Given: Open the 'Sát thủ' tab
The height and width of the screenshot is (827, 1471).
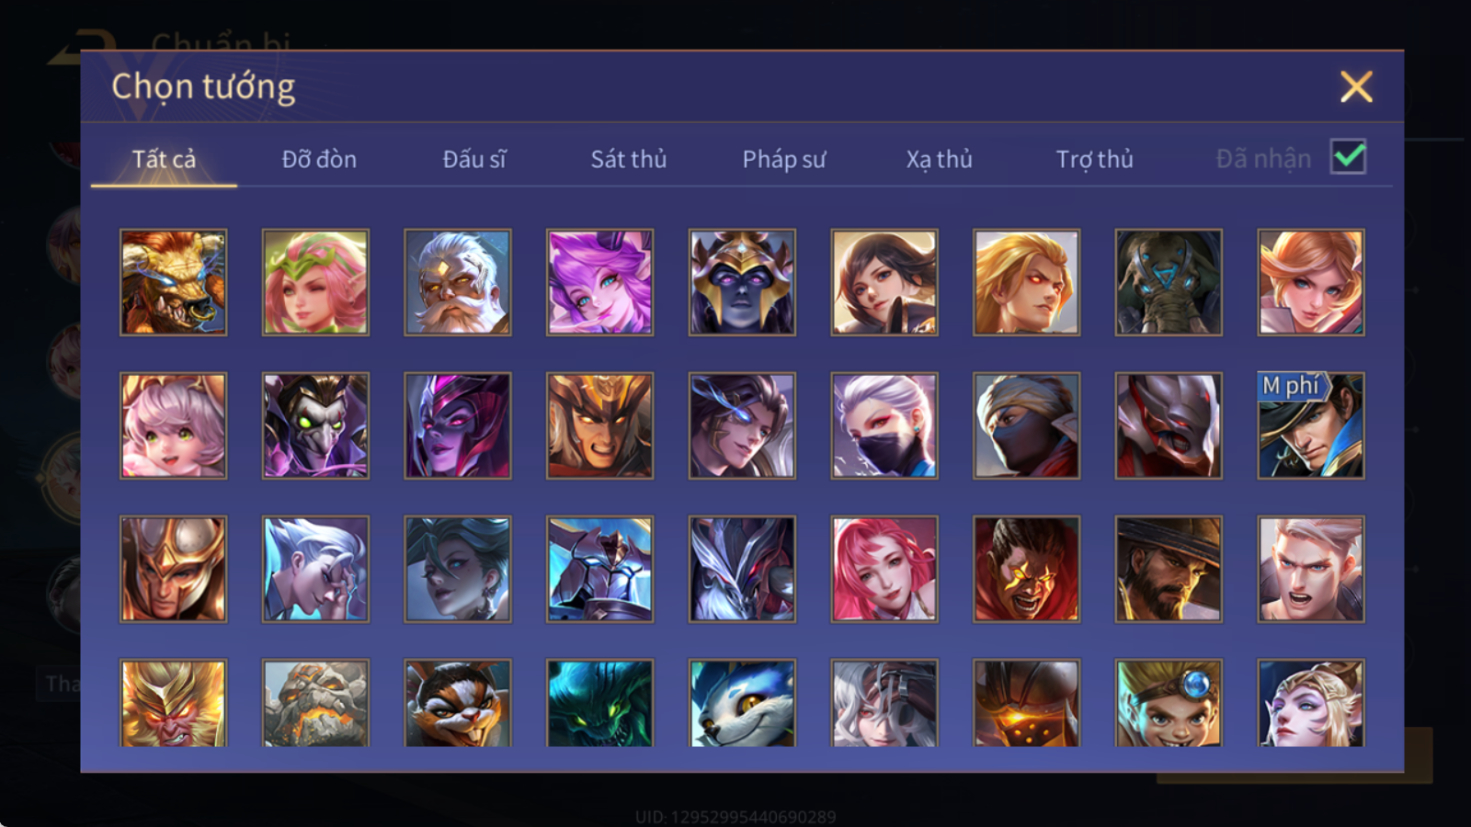Looking at the screenshot, I should [628, 159].
